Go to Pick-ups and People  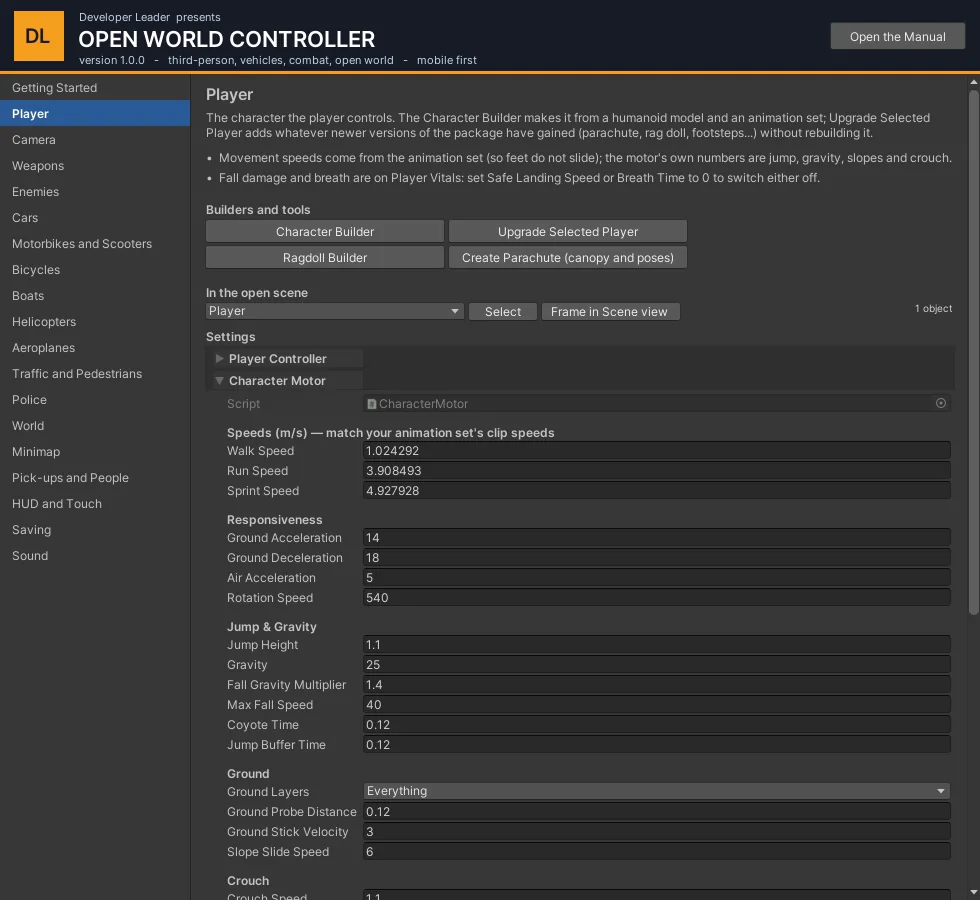tap(95, 478)
